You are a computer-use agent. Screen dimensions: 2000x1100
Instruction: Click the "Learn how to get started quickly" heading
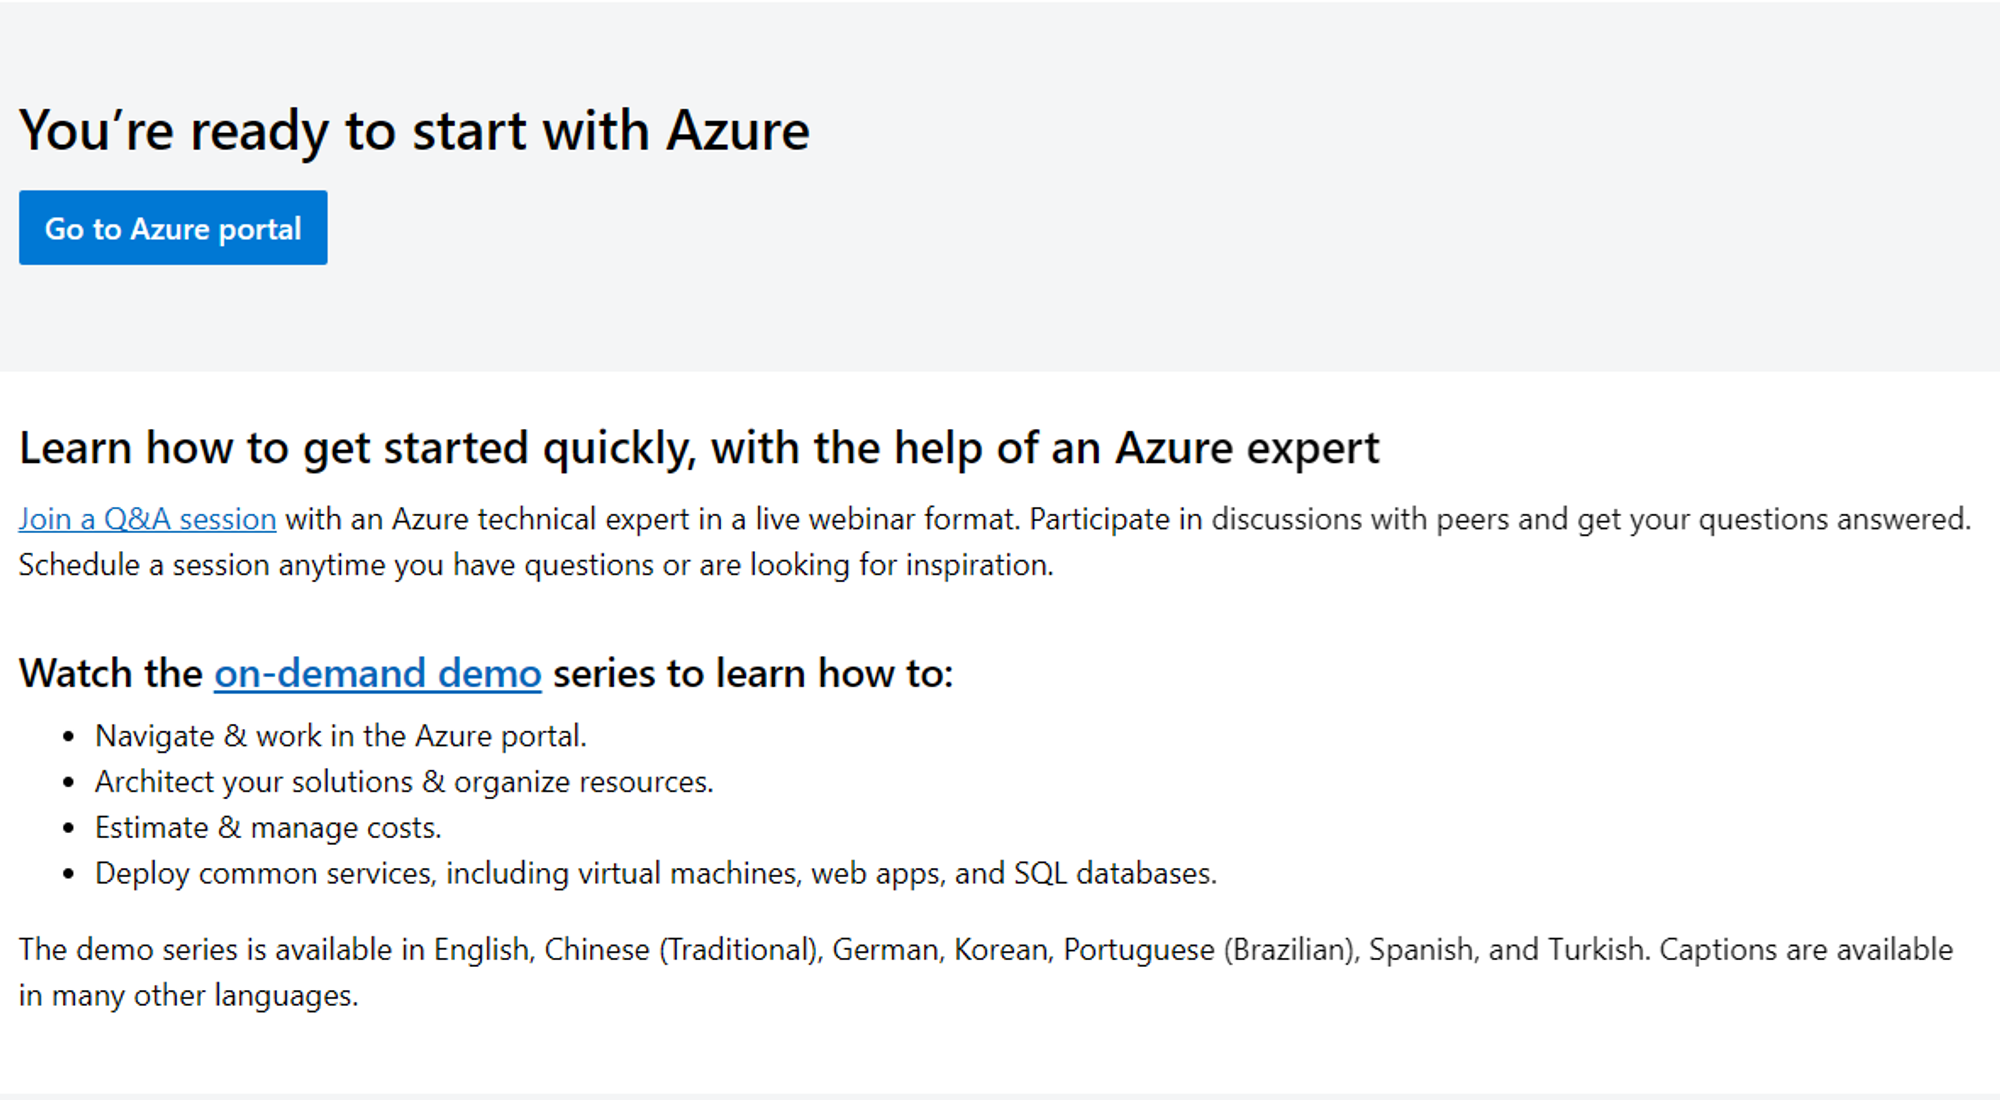click(x=699, y=448)
